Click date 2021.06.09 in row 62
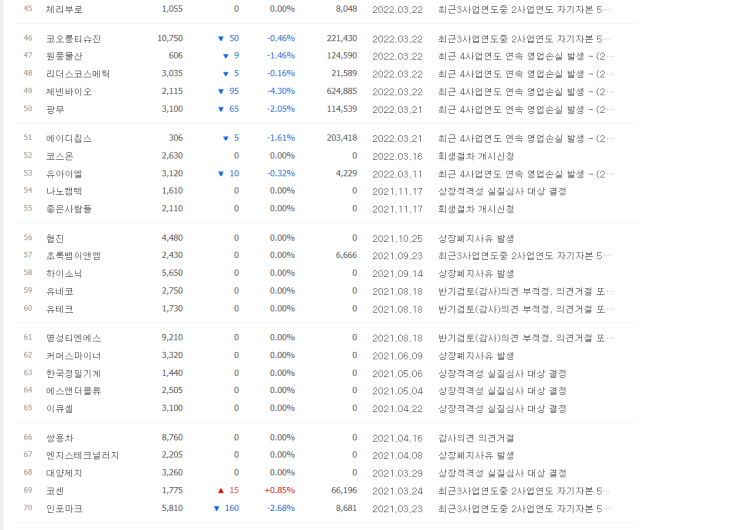 coord(397,356)
